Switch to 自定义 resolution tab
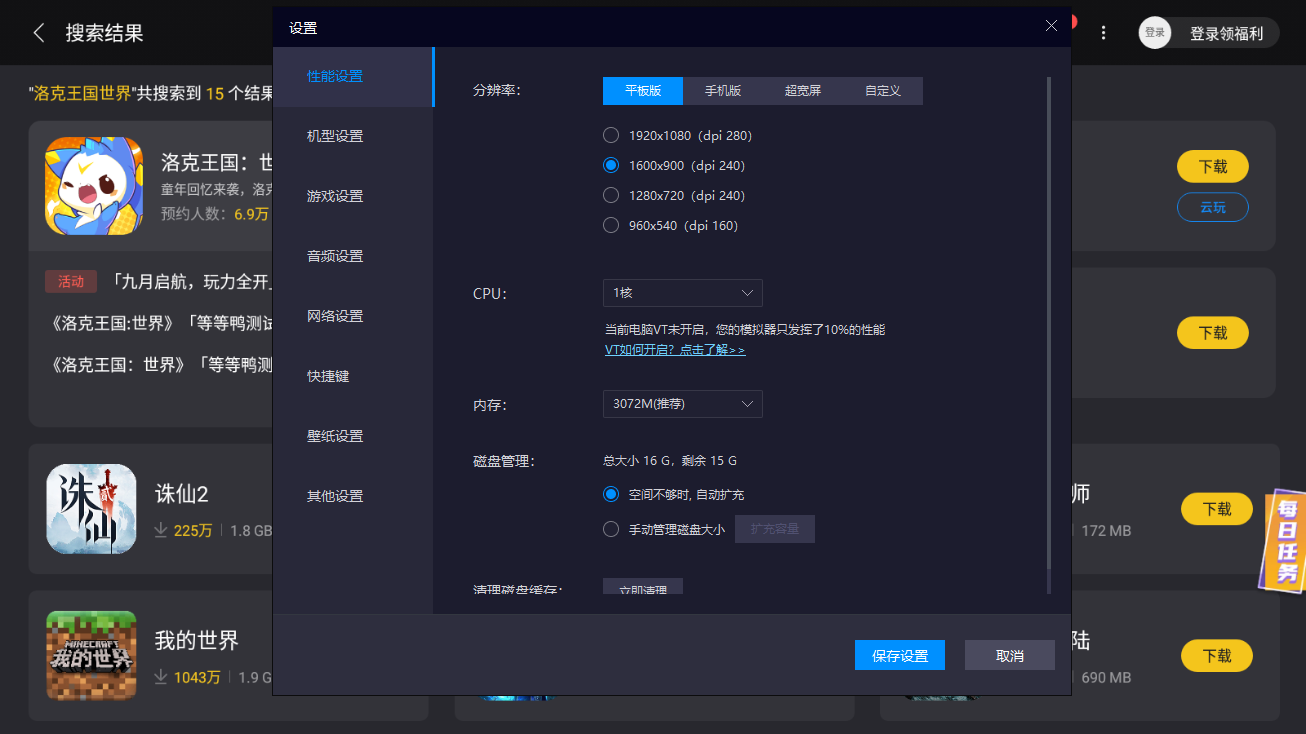The image size is (1306, 734). coord(883,90)
